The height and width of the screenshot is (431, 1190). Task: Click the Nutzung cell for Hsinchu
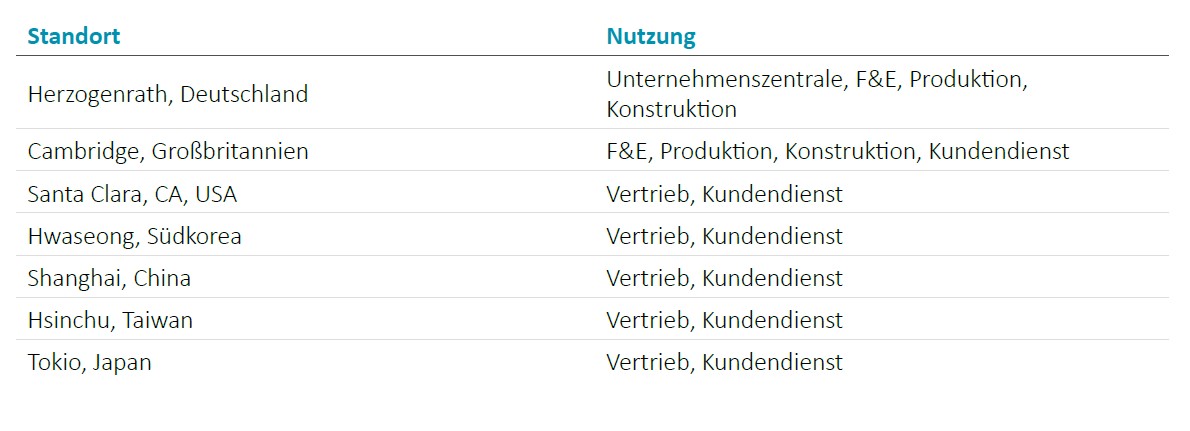[x=724, y=320]
